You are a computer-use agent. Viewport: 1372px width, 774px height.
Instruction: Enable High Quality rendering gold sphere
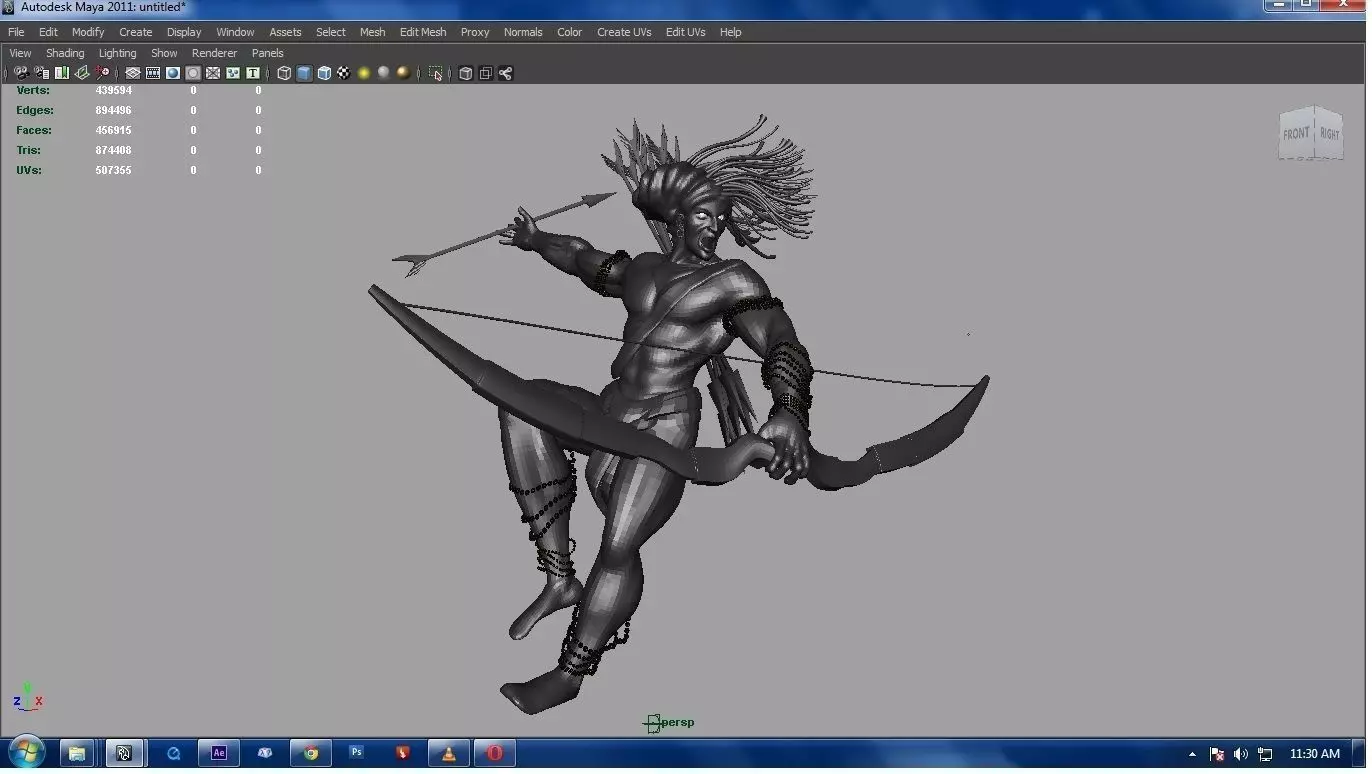(403, 73)
